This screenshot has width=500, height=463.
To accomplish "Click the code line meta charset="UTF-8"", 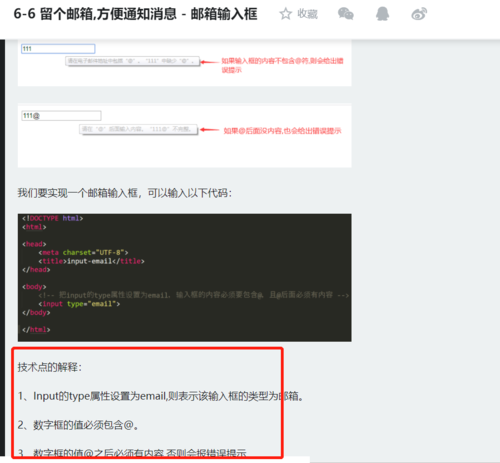I will pos(83,252).
